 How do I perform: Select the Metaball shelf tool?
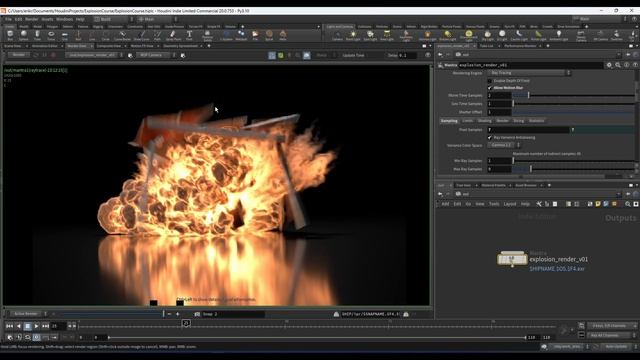click(241, 36)
